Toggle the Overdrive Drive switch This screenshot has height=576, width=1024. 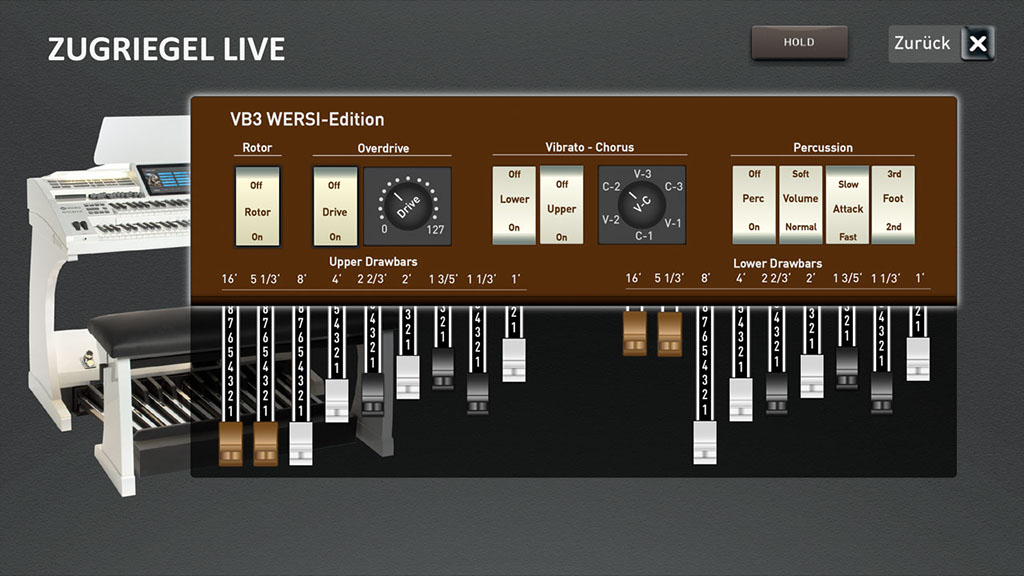[x=335, y=206]
